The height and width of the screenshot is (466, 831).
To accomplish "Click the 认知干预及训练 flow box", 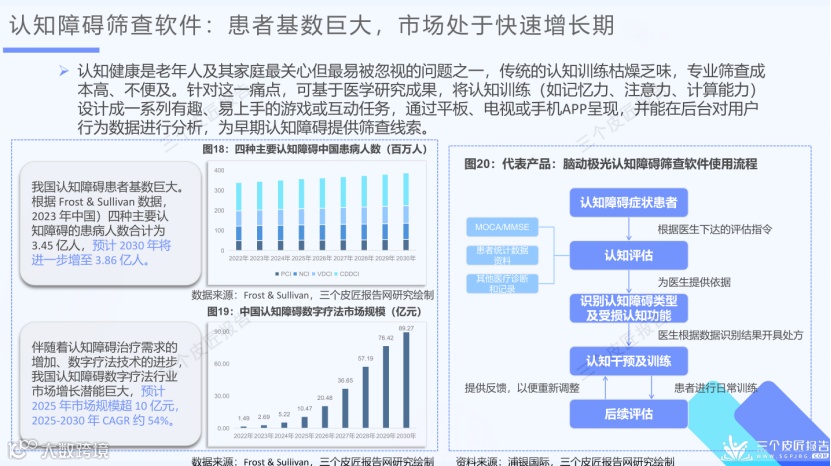I will tap(629, 362).
